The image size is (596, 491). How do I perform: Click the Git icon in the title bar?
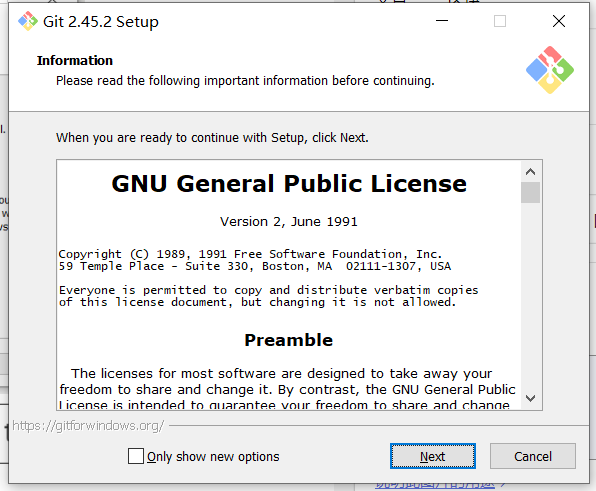[x=28, y=21]
